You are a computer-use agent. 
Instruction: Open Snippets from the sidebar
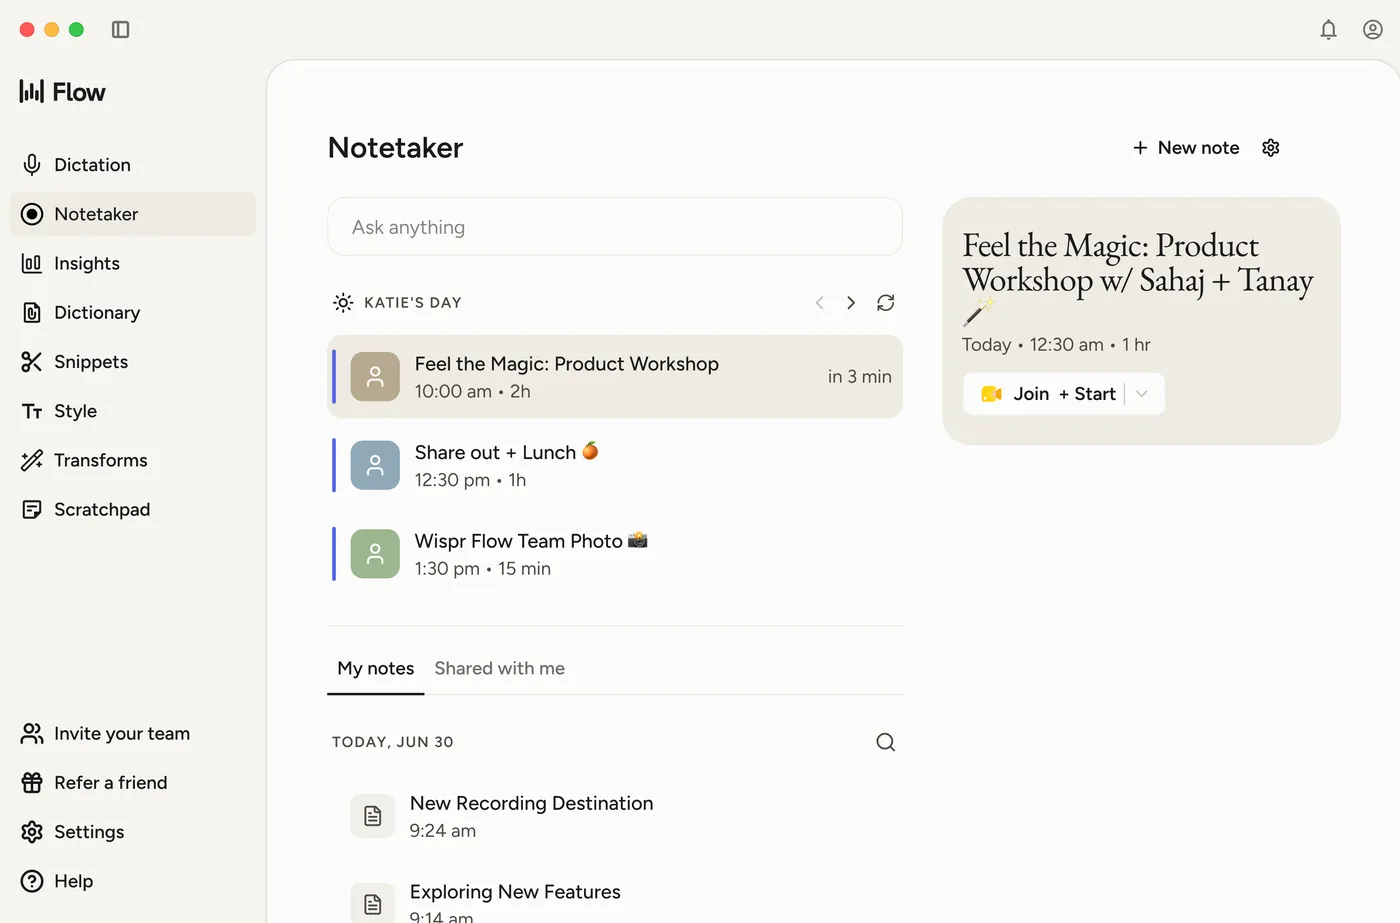[x=133, y=361]
